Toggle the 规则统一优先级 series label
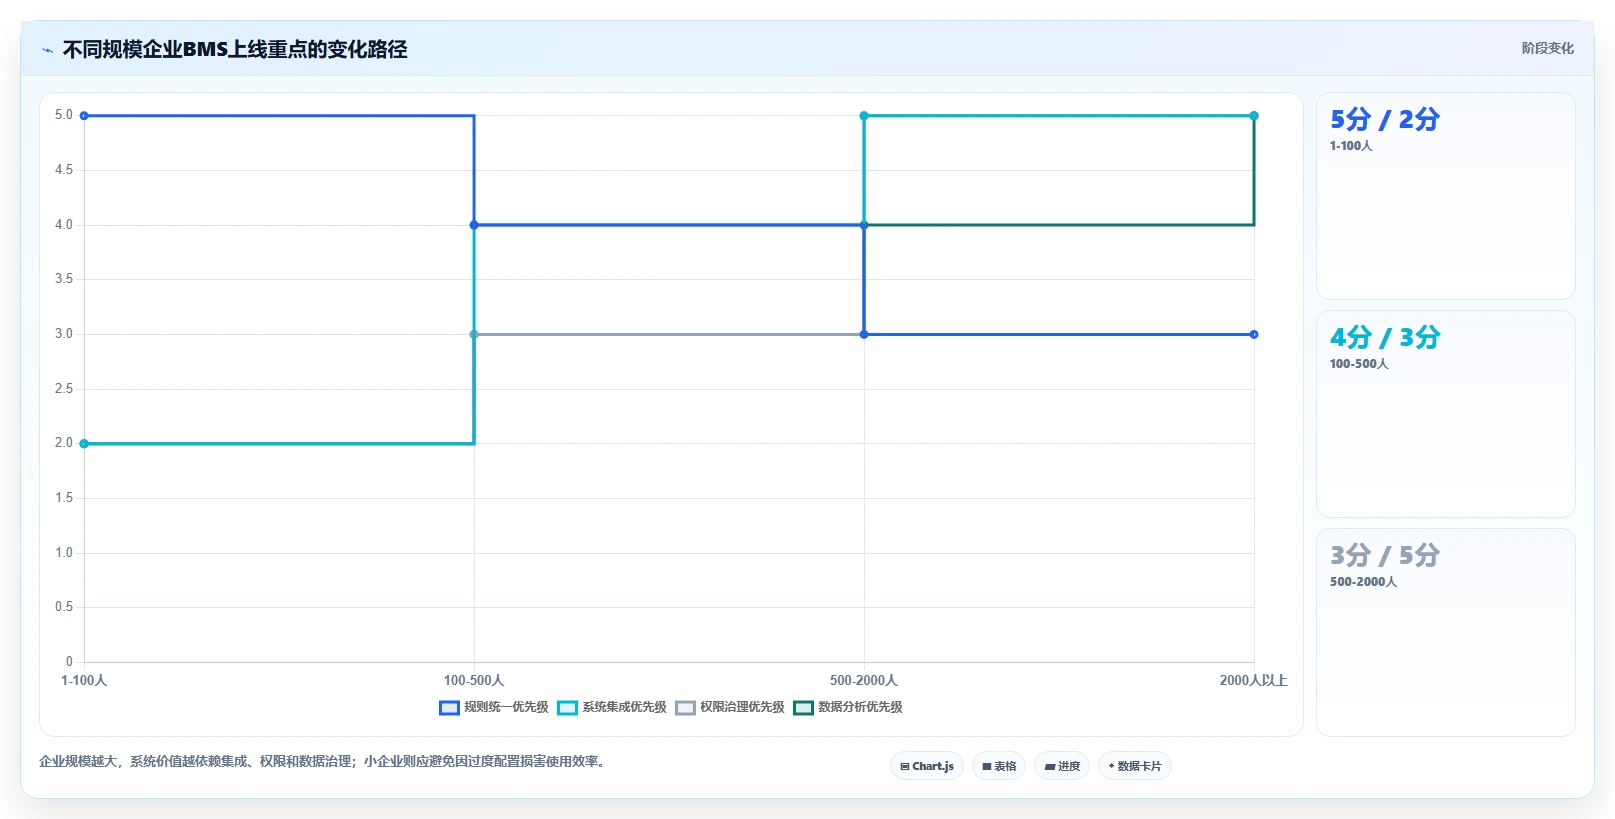 coord(506,707)
